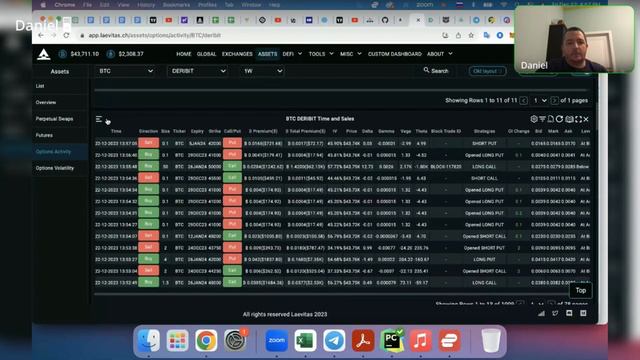
Task: Open Launchpad from the Dock
Action: coord(177,340)
